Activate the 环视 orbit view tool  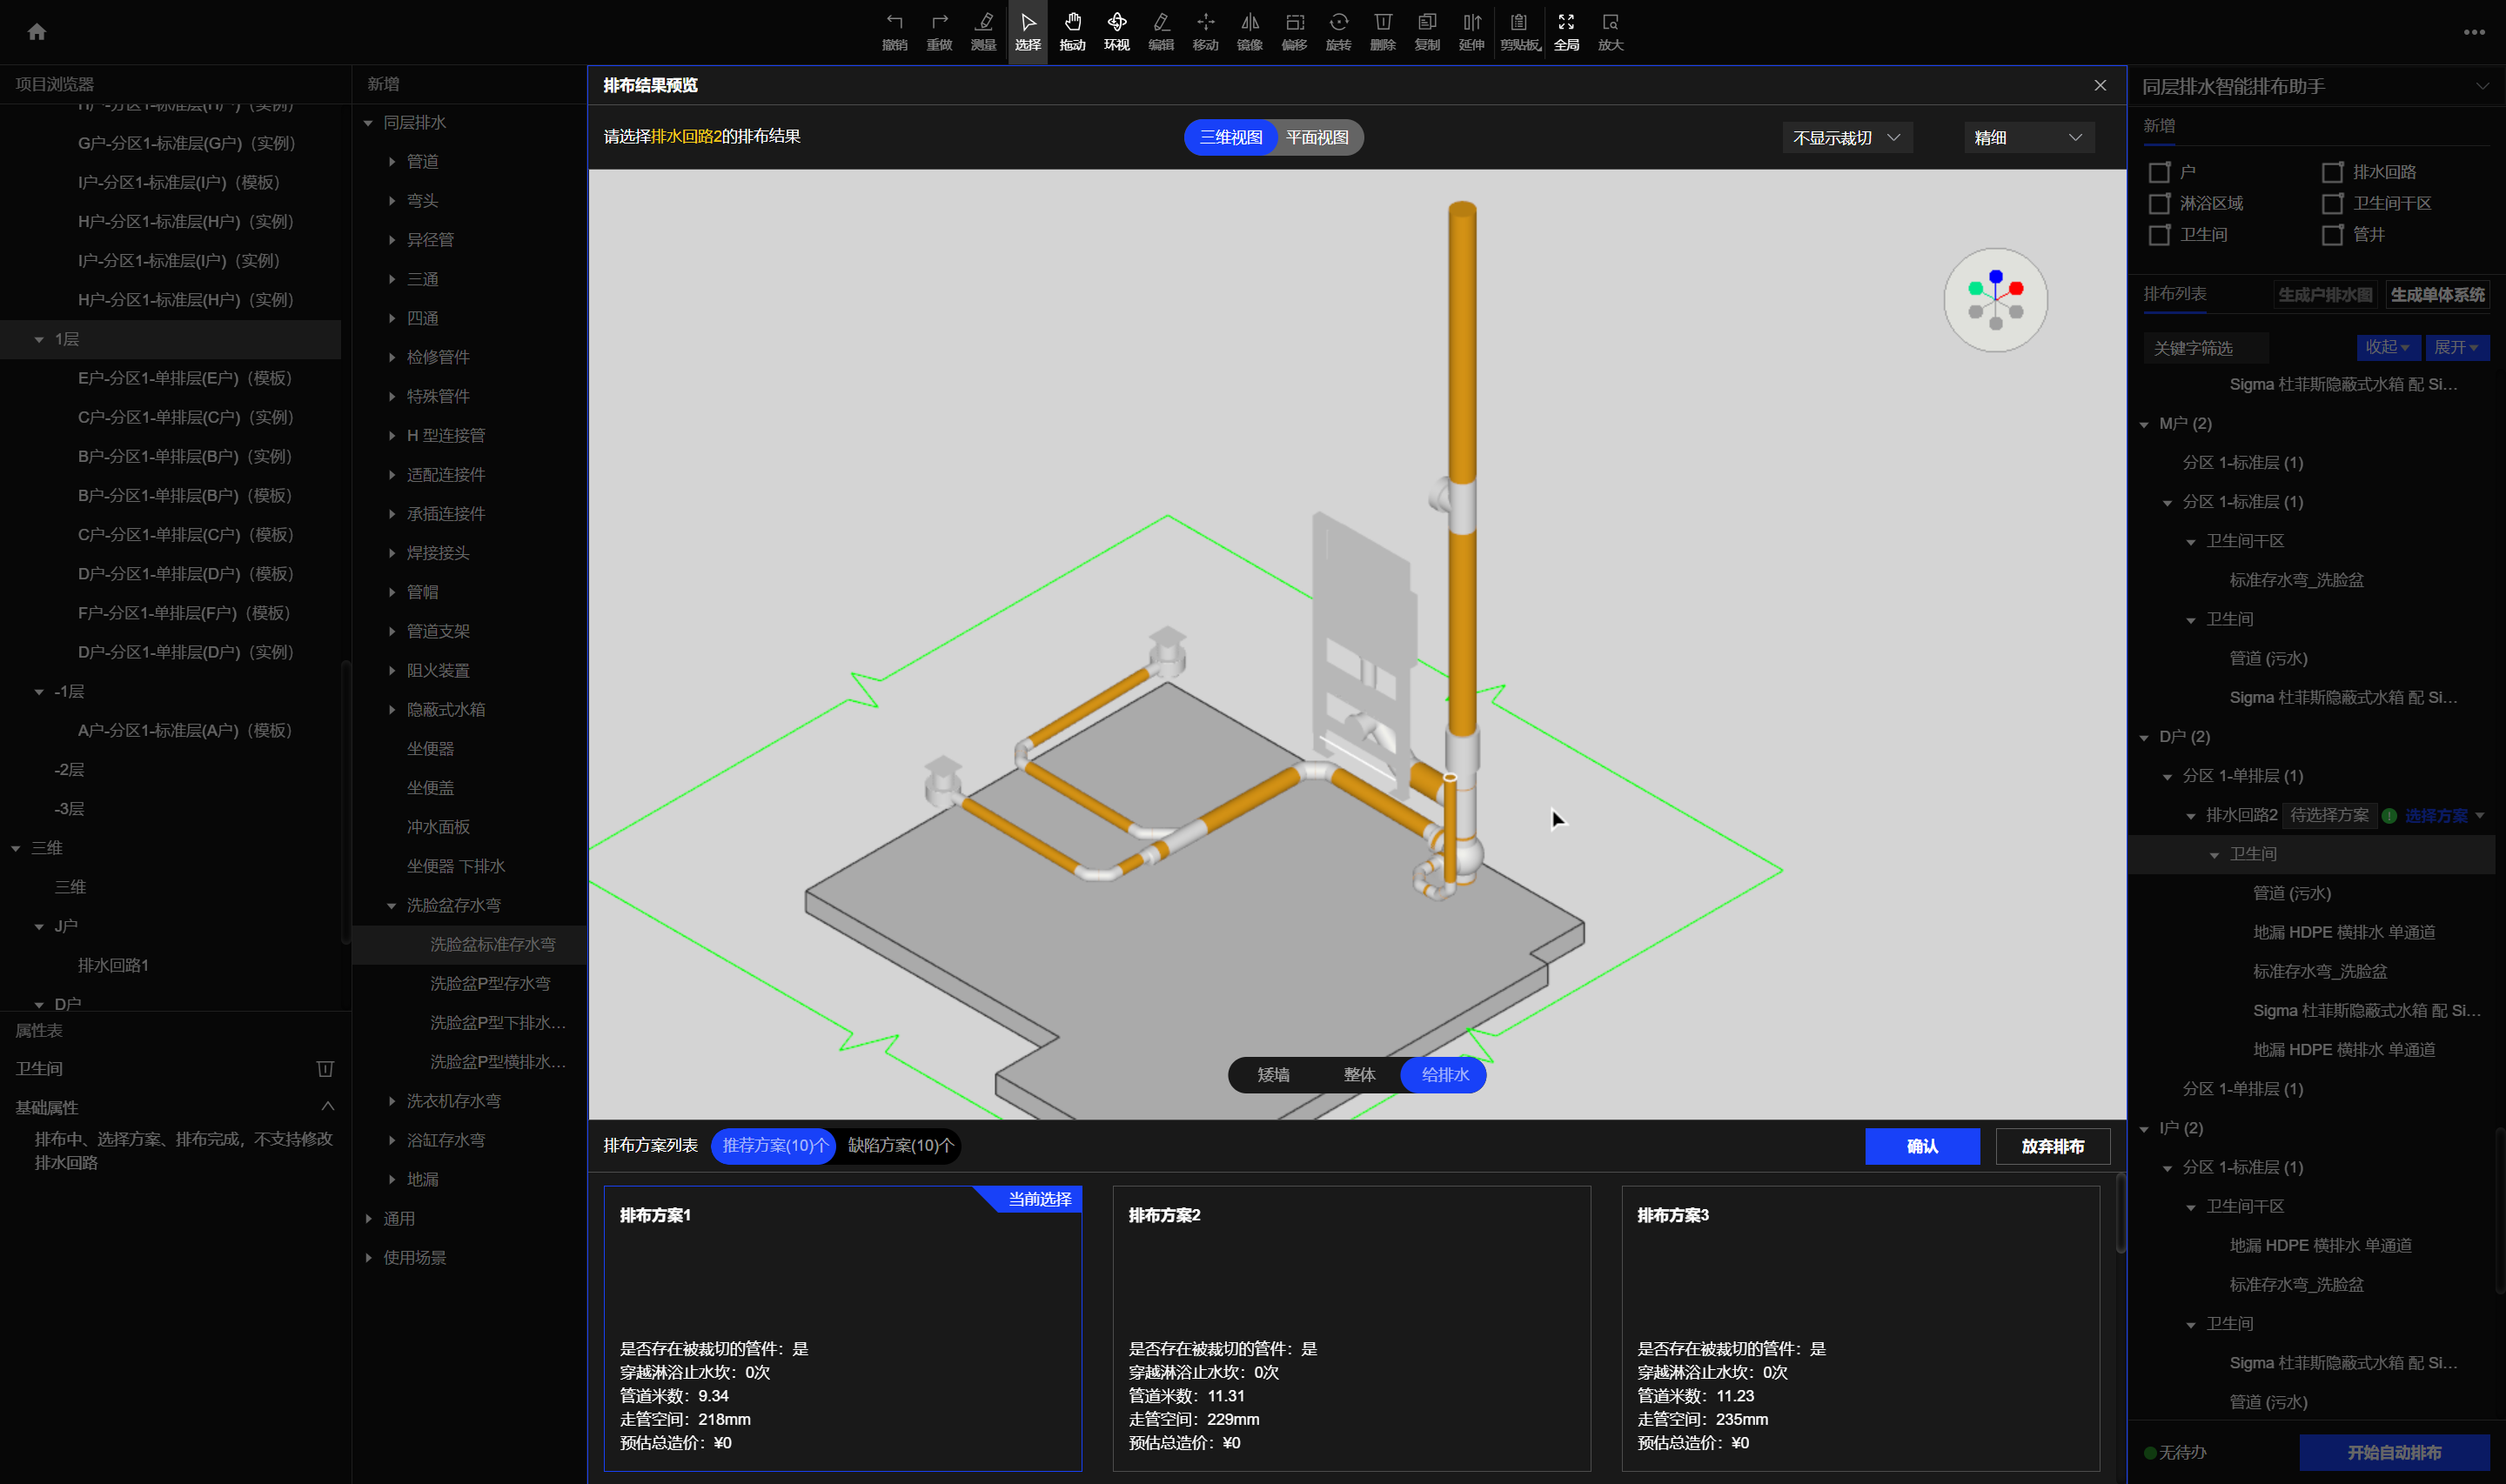(1116, 30)
